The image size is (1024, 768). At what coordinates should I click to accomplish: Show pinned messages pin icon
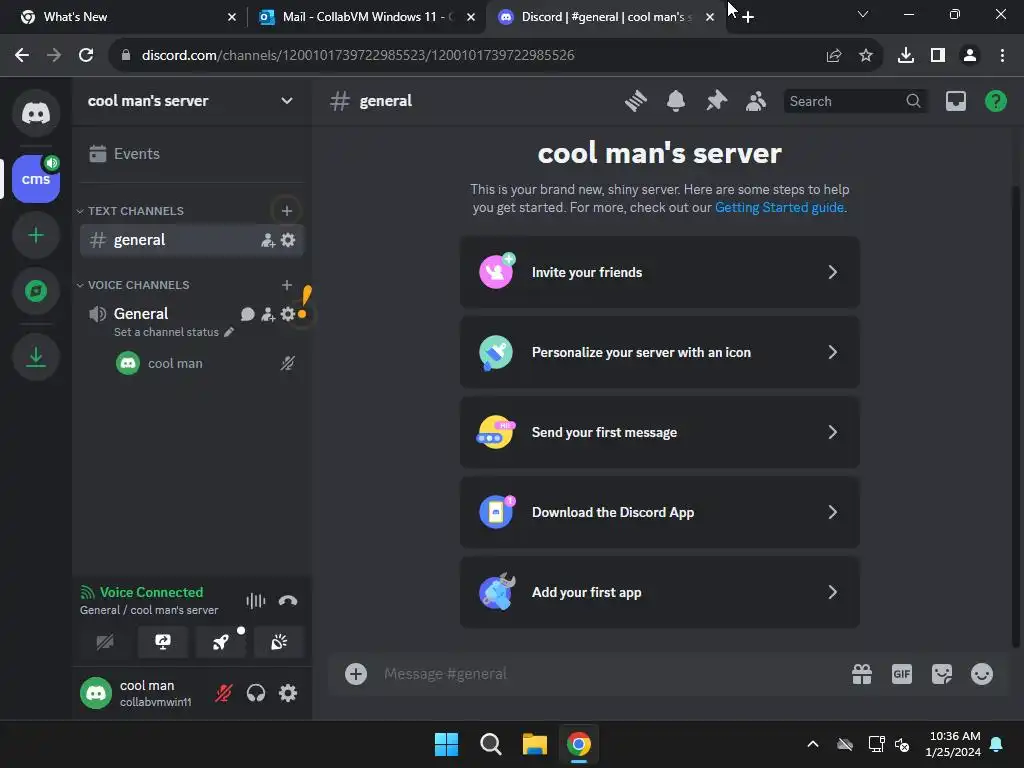pyautogui.click(x=716, y=101)
